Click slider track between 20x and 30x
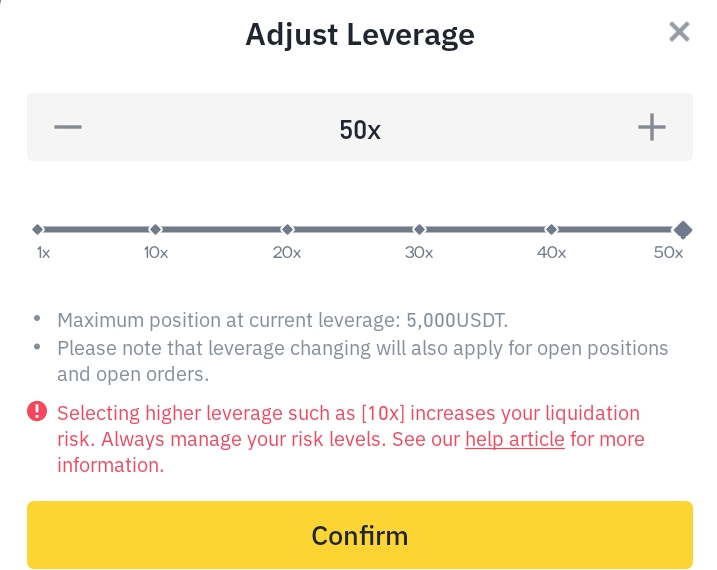The height and width of the screenshot is (570, 717). (353, 229)
